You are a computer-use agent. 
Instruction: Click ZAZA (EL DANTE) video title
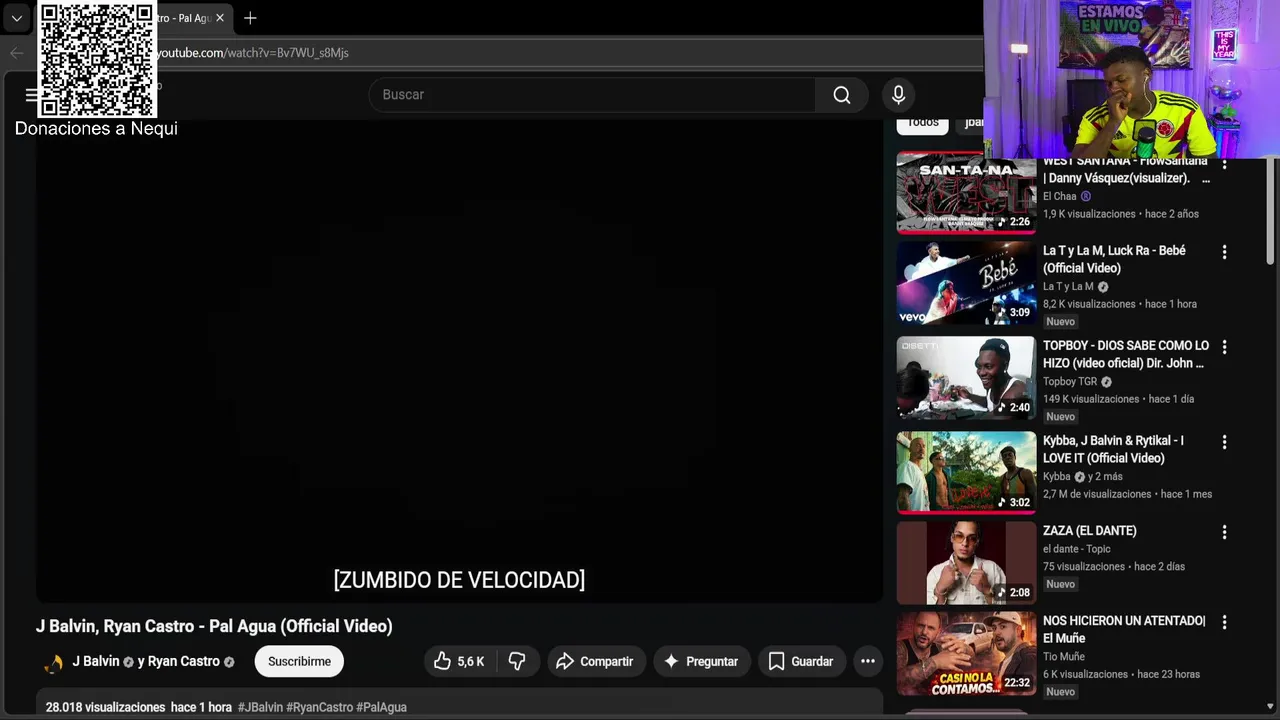1090,531
